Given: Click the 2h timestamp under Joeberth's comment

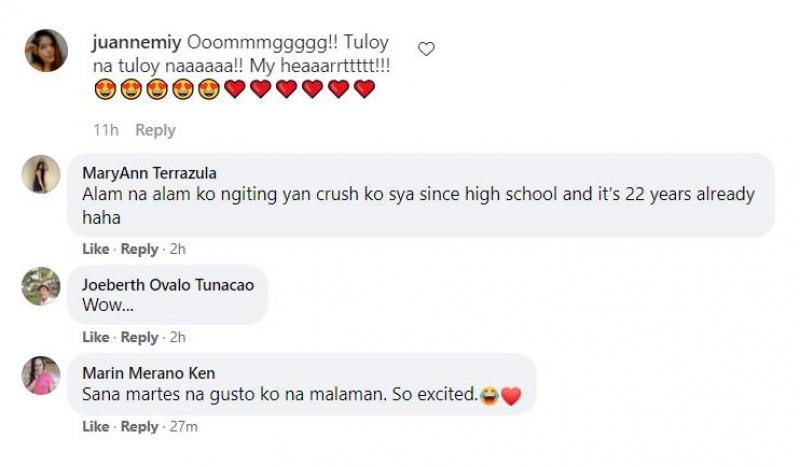Looking at the screenshot, I should tap(178, 337).
